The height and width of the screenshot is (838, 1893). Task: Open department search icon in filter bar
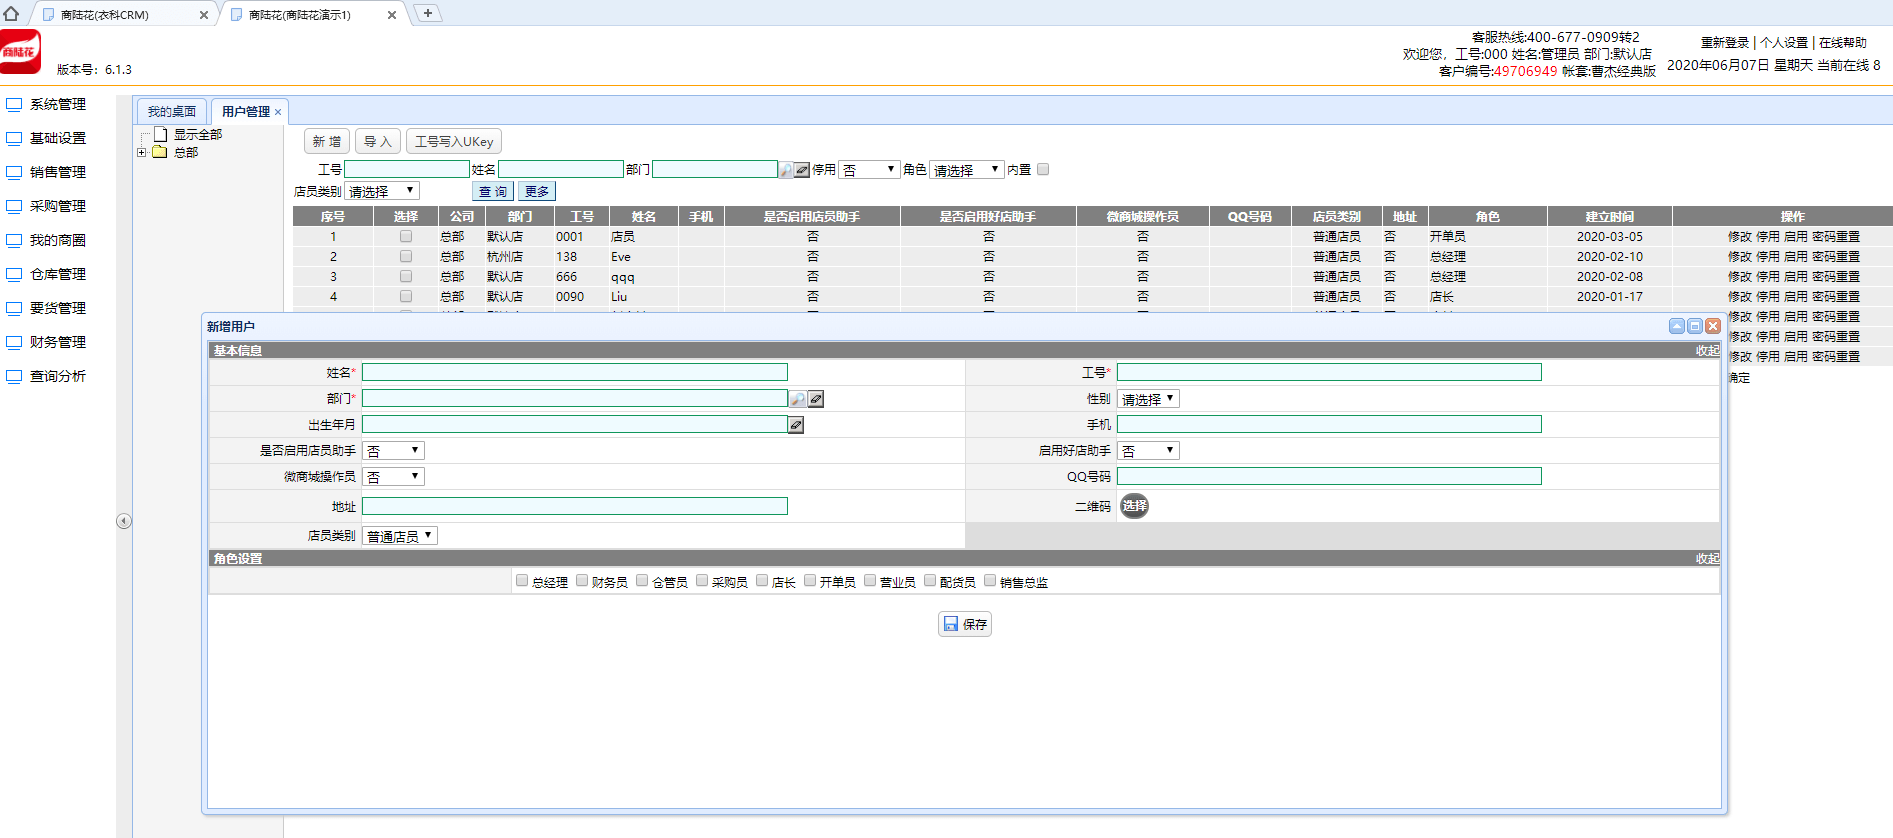pyautogui.click(x=786, y=170)
